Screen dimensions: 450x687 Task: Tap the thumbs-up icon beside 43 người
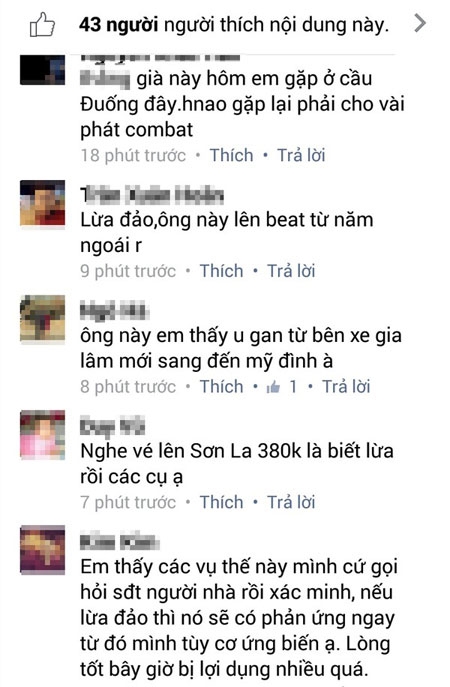[42, 24]
